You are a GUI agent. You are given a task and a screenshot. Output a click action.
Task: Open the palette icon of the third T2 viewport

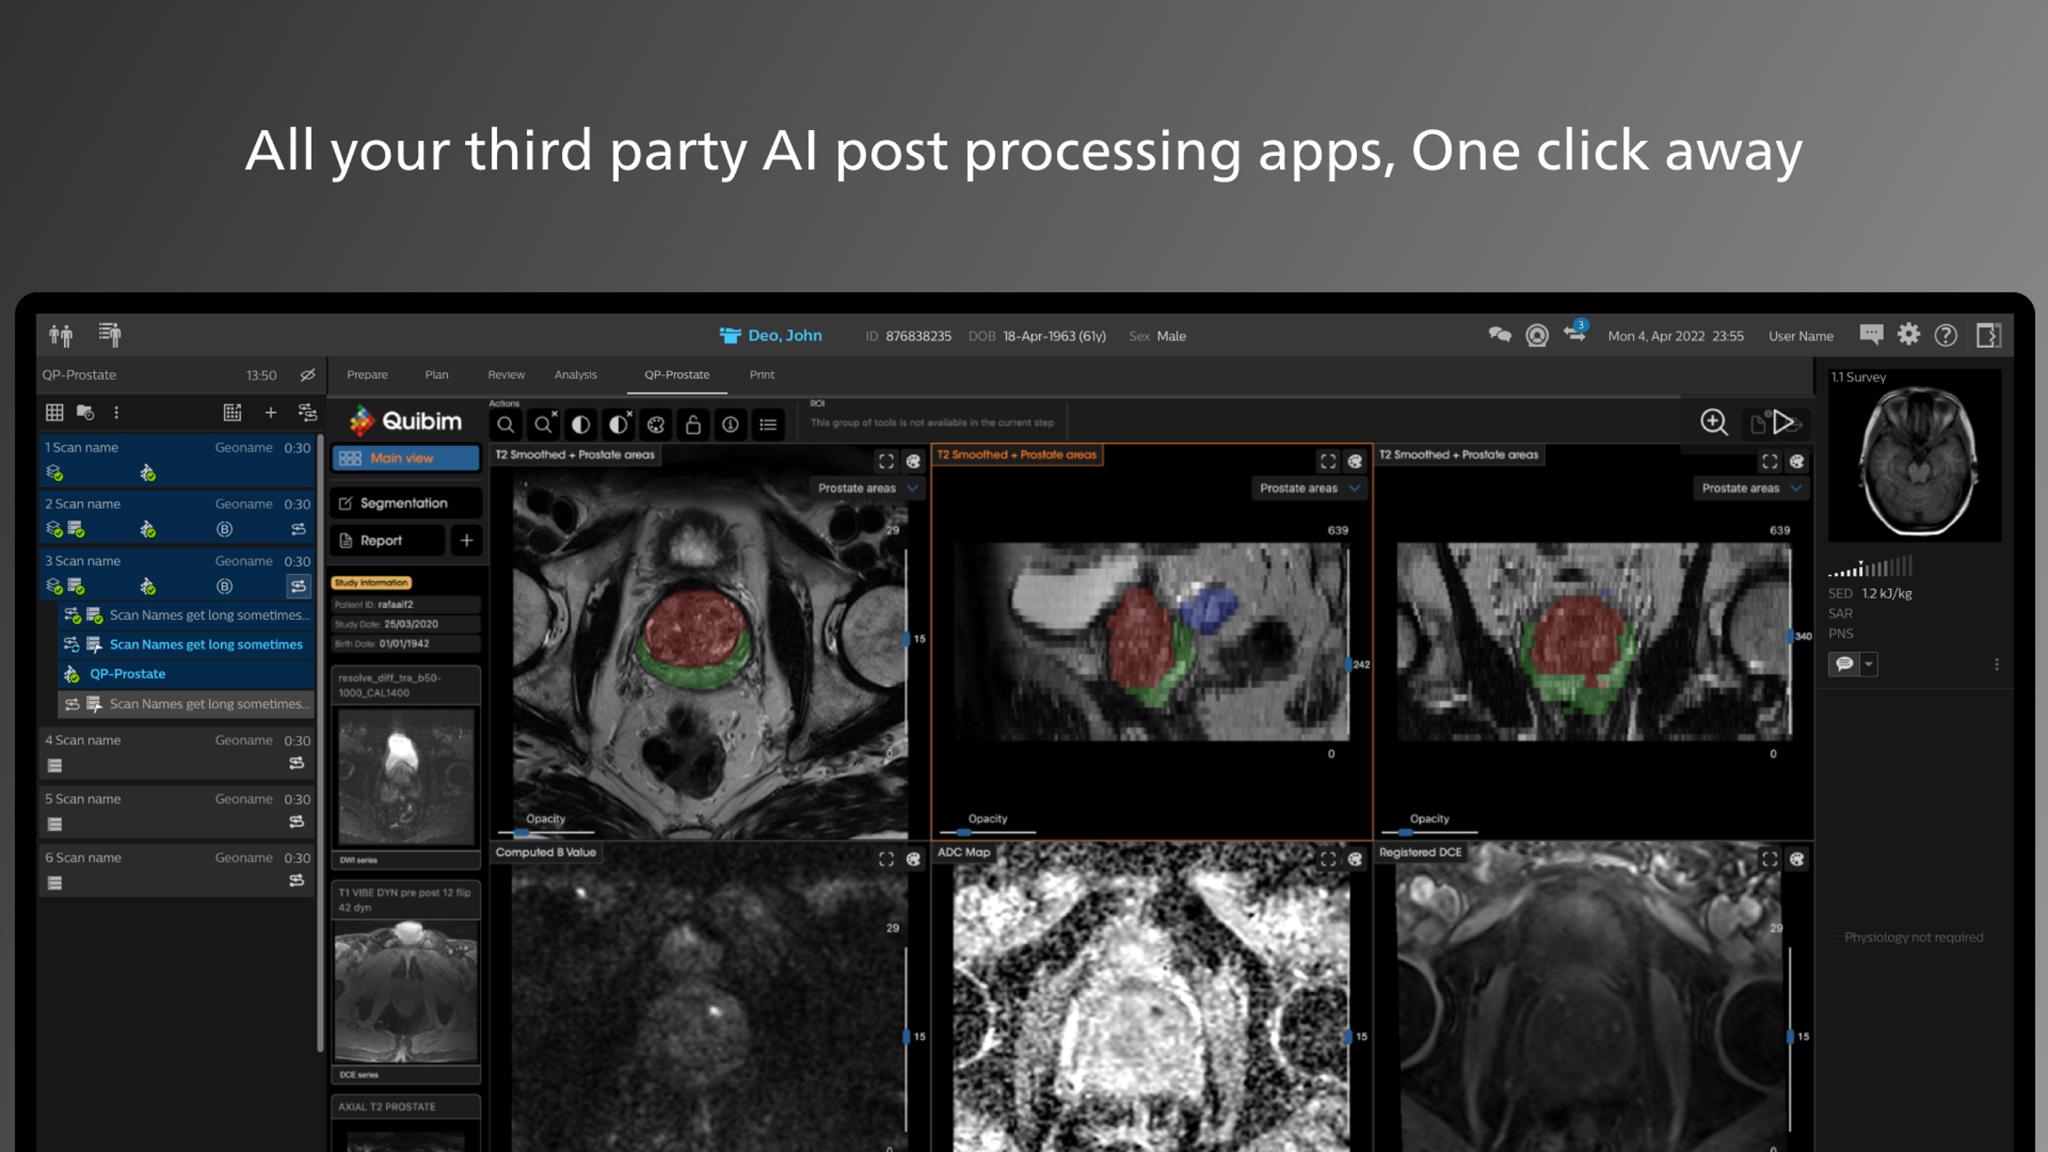tap(1797, 461)
